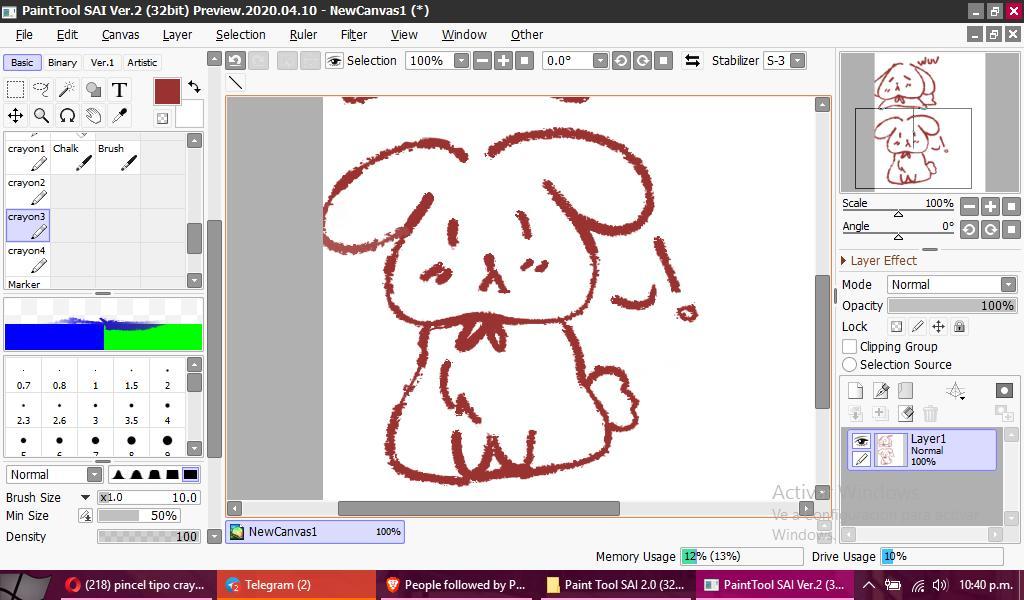
Task: Open the Brush Size arrow menu
Action: point(85,497)
